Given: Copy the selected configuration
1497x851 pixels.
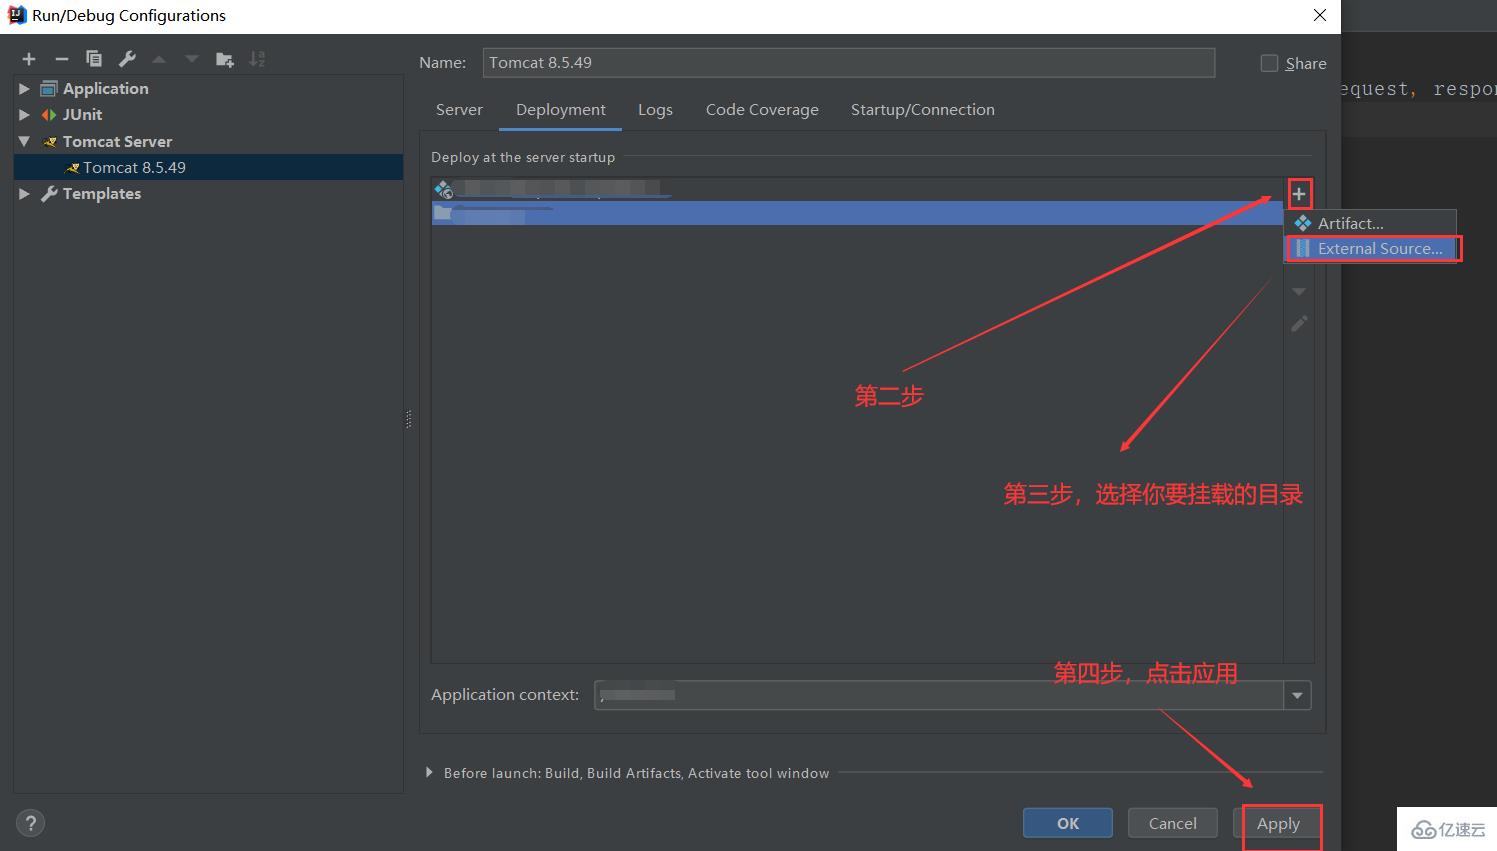Looking at the screenshot, I should click(94, 59).
